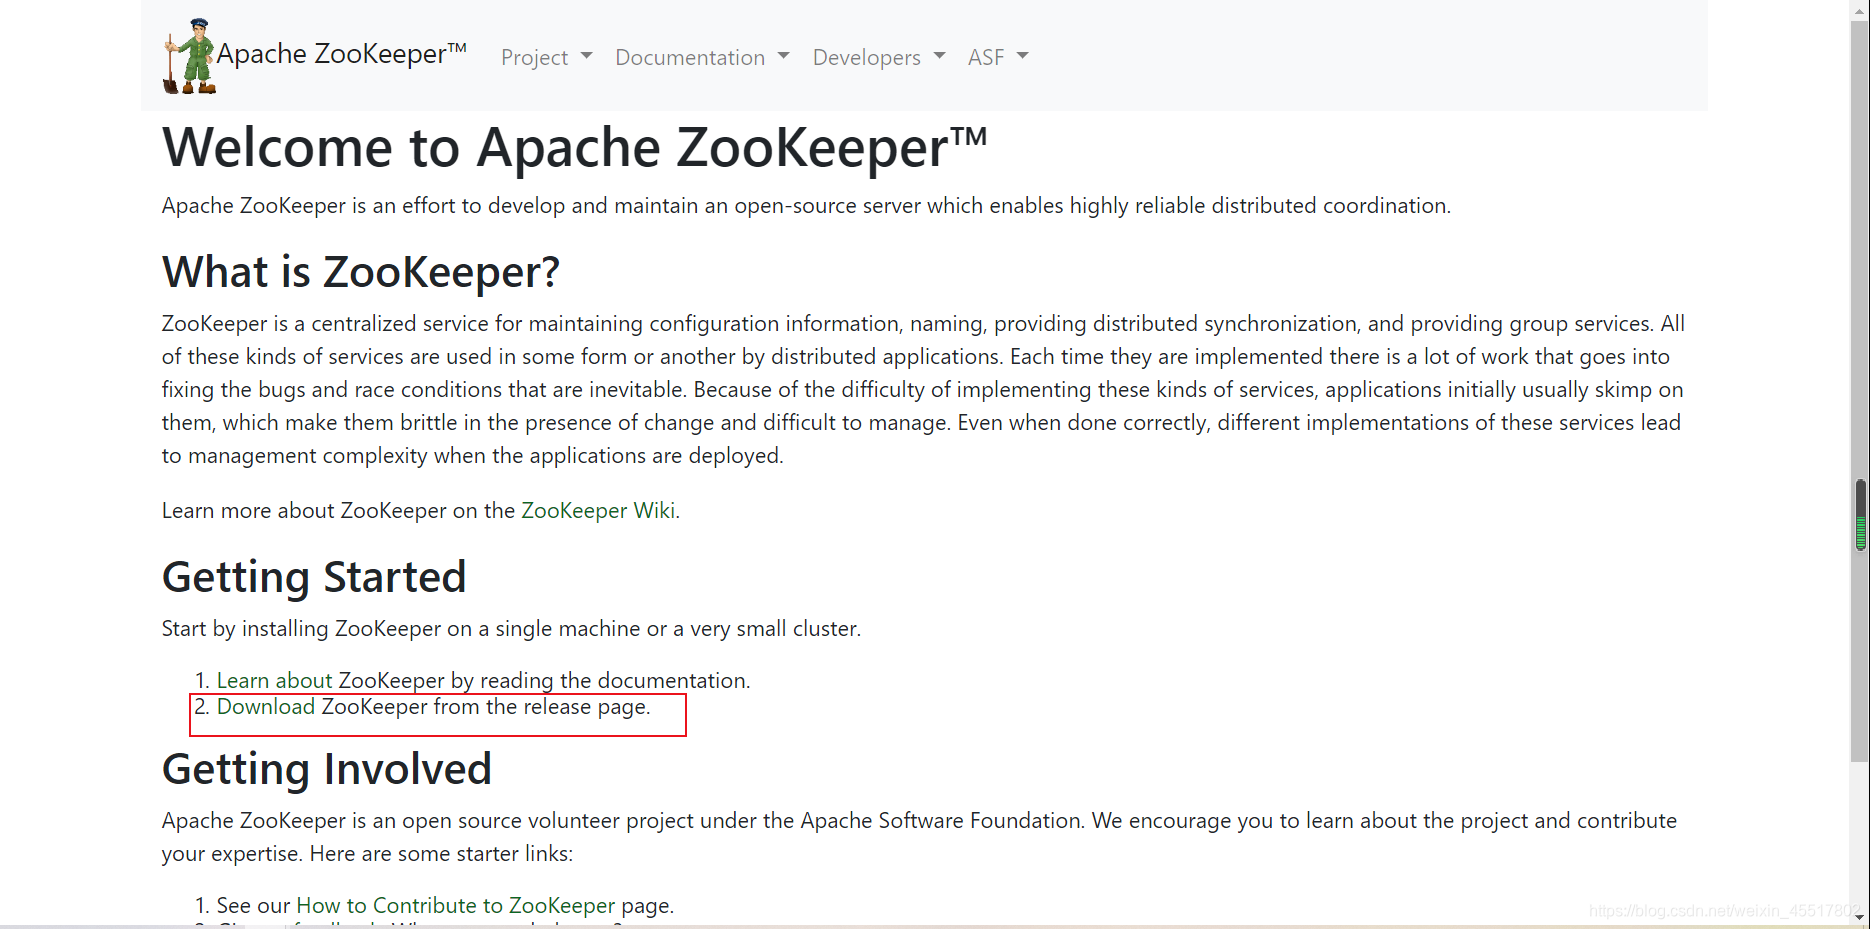Open the ASF menu
This screenshot has height=929, width=1870.
[998, 57]
